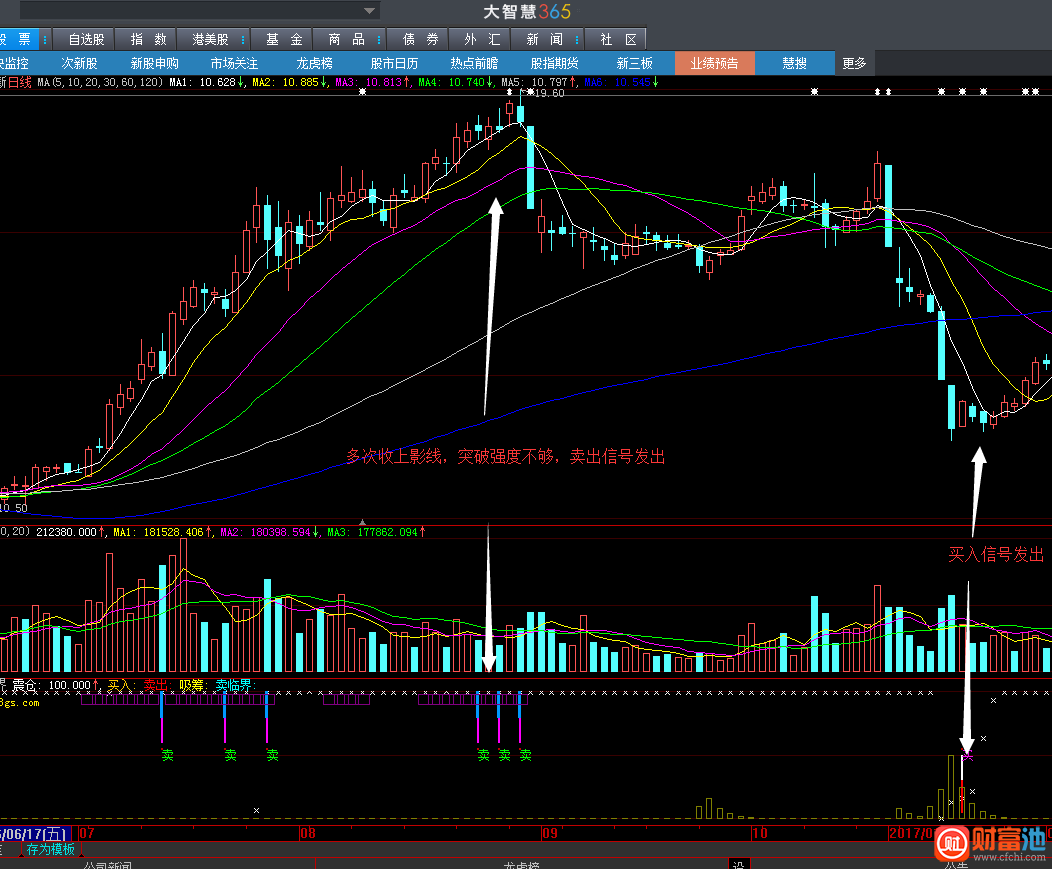Image resolution: width=1052 pixels, height=869 pixels.
Task: Click the 07 month marker on the timeline
Action: (87, 833)
